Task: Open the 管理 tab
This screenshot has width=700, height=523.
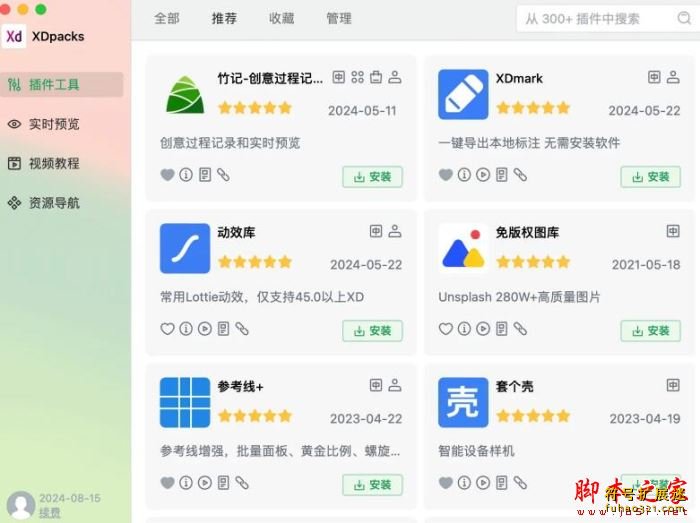Action: click(339, 18)
